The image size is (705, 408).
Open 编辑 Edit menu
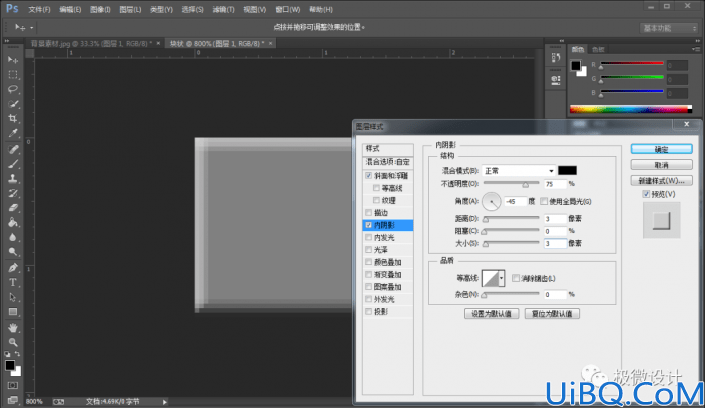(x=70, y=9)
